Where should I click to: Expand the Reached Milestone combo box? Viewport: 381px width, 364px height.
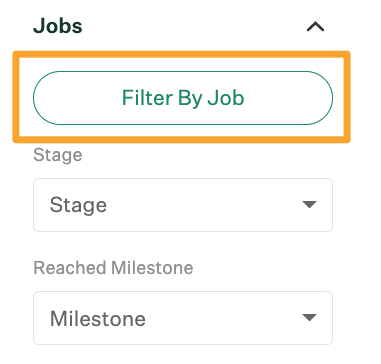pyautogui.click(x=183, y=318)
